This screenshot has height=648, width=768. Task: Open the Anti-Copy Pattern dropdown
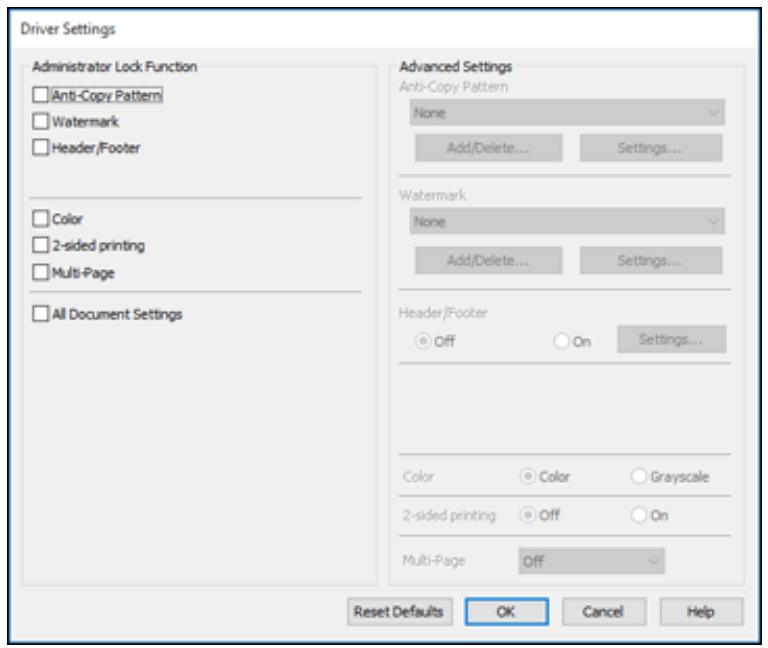tap(567, 113)
